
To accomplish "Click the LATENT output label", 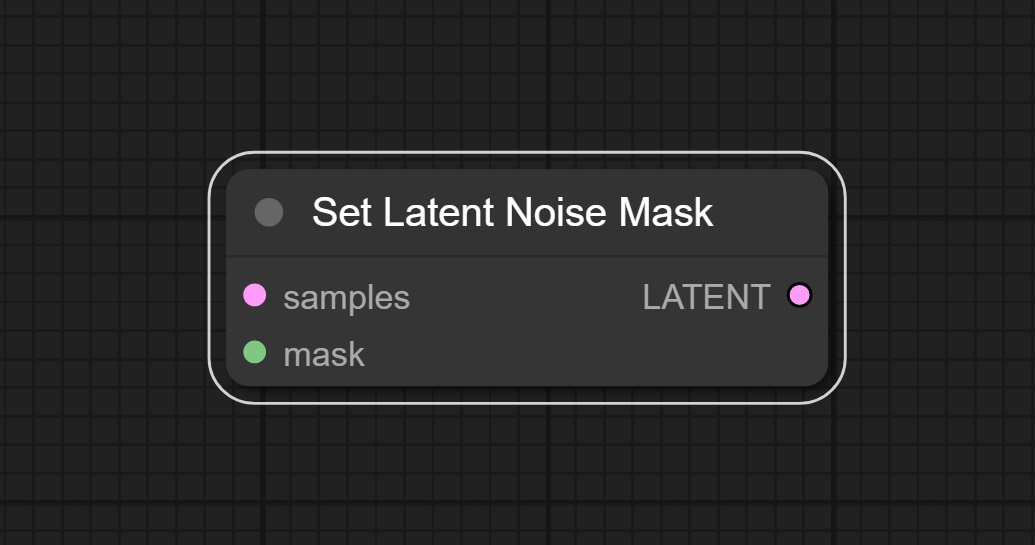I will pos(706,297).
